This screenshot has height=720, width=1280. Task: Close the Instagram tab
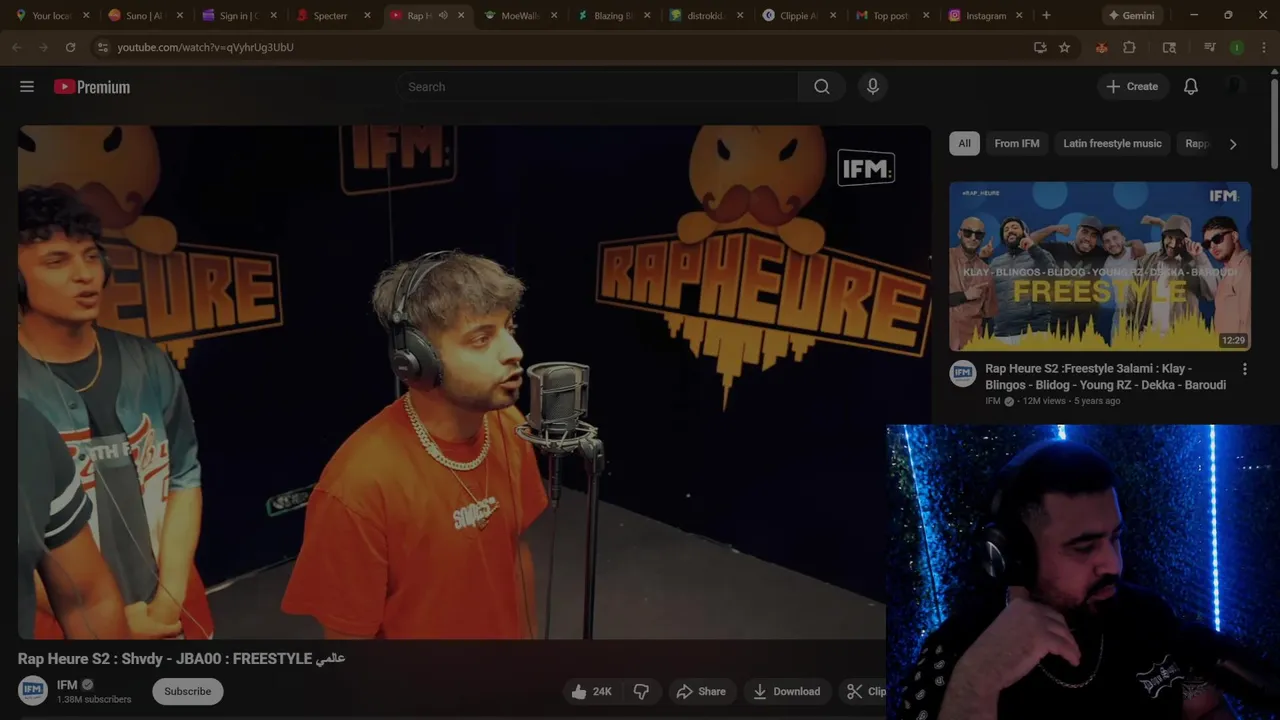(x=1020, y=16)
